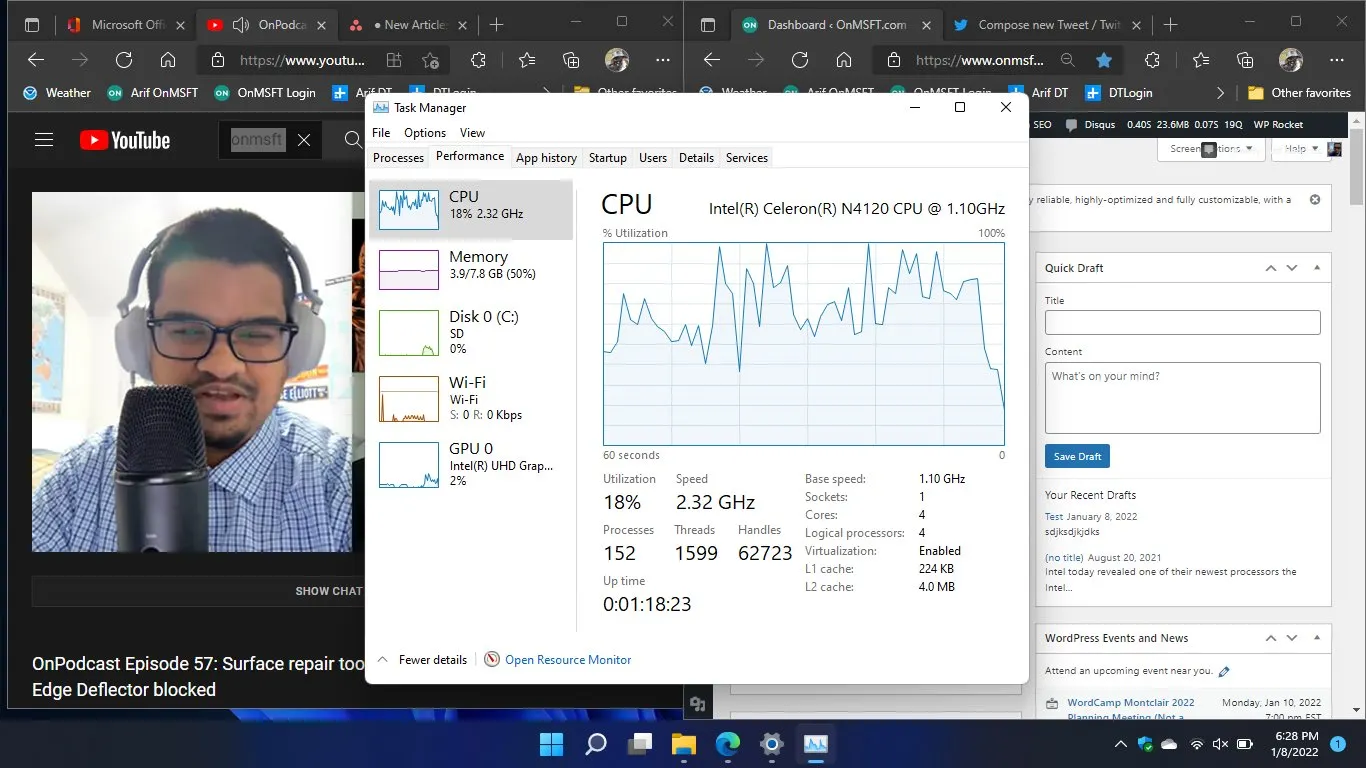
Task: Open the Startup tab in Task Manager
Action: click(x=607, y=158)
